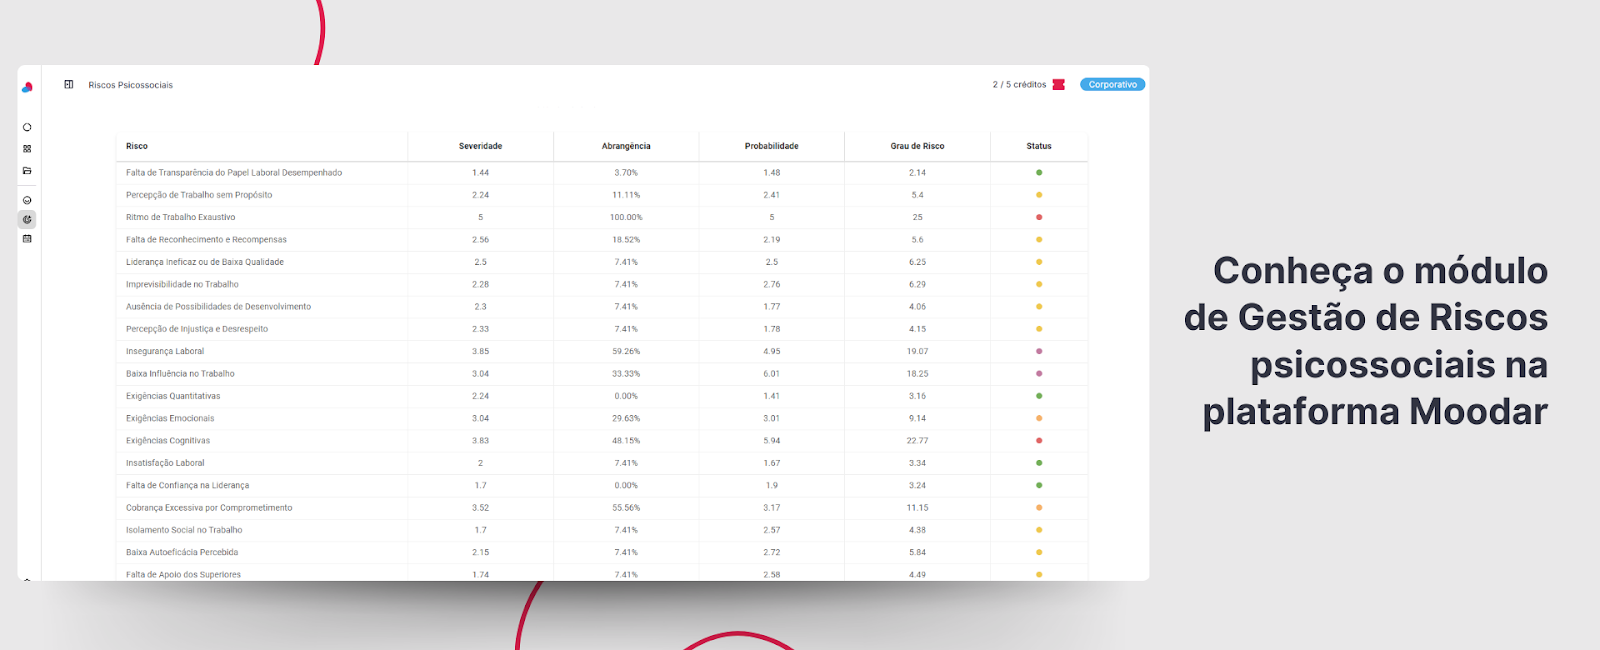Click status dot for Cobrança Excessiva por Comprometimento
1600x650 pixels.
[x=1039, y=508]
